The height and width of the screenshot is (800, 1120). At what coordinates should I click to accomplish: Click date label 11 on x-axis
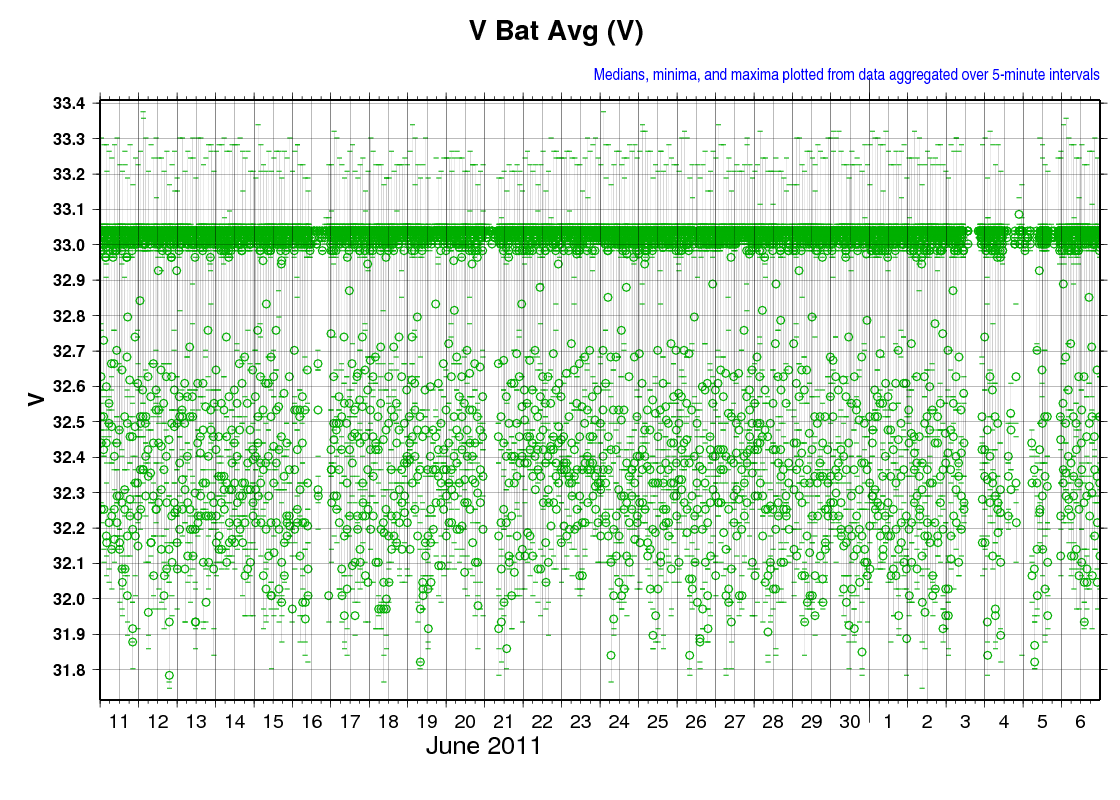click(x=119, y=721)
